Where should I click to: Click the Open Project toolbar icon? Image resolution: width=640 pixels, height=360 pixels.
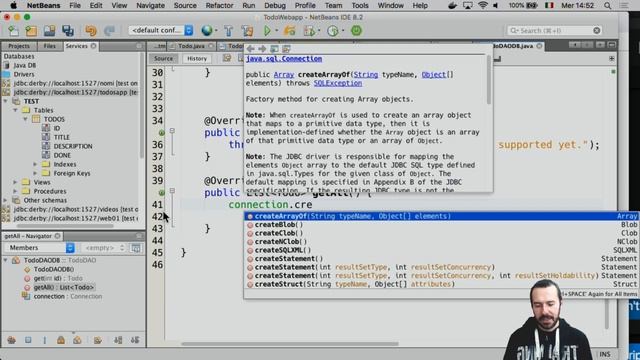[x=49, y=31]
